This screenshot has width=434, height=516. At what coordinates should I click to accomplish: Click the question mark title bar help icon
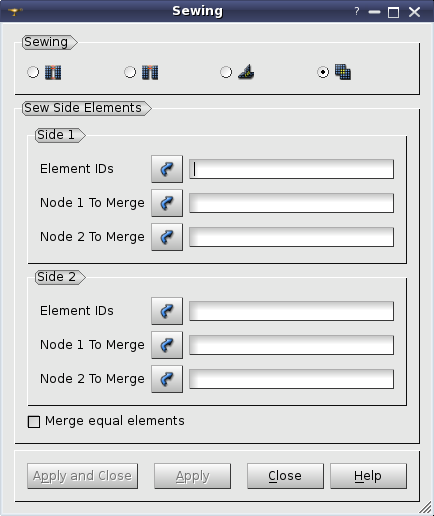point(357,12)
